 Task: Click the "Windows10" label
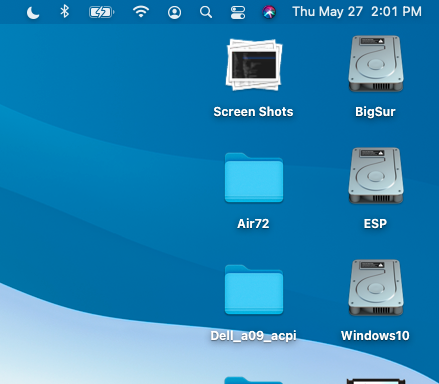375,336
